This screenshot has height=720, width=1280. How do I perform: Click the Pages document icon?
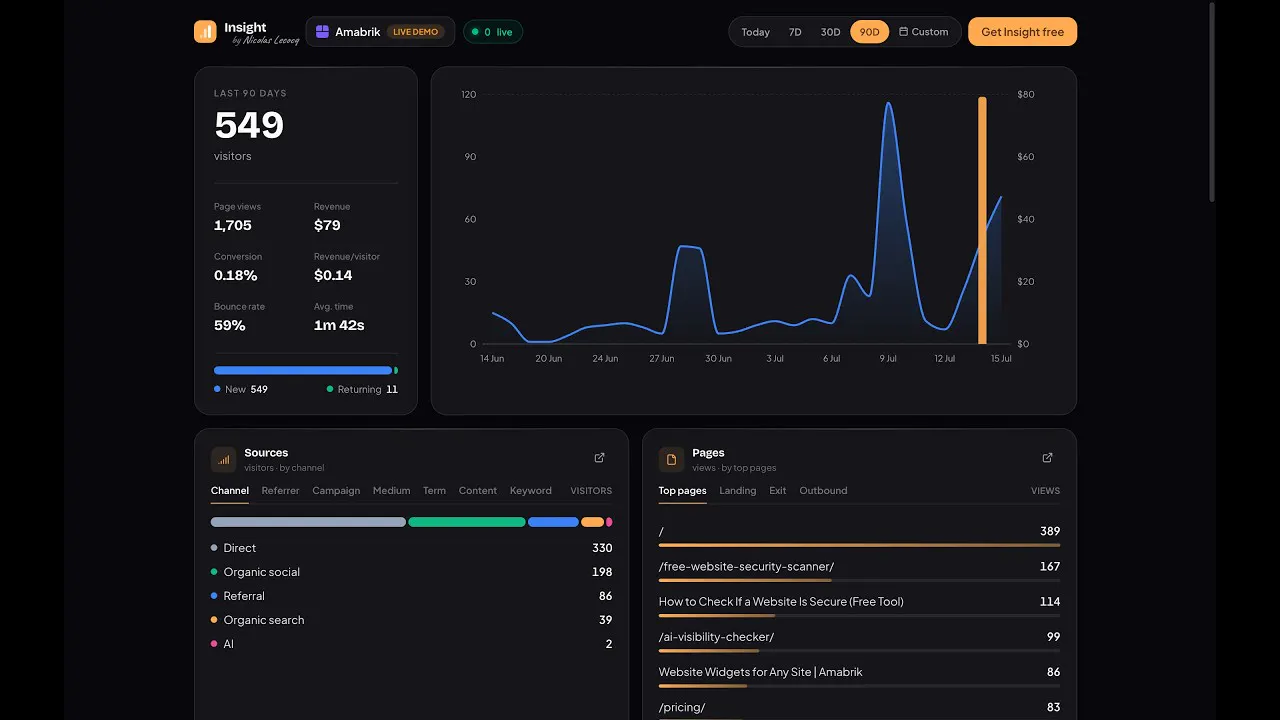tap(672, 460)
